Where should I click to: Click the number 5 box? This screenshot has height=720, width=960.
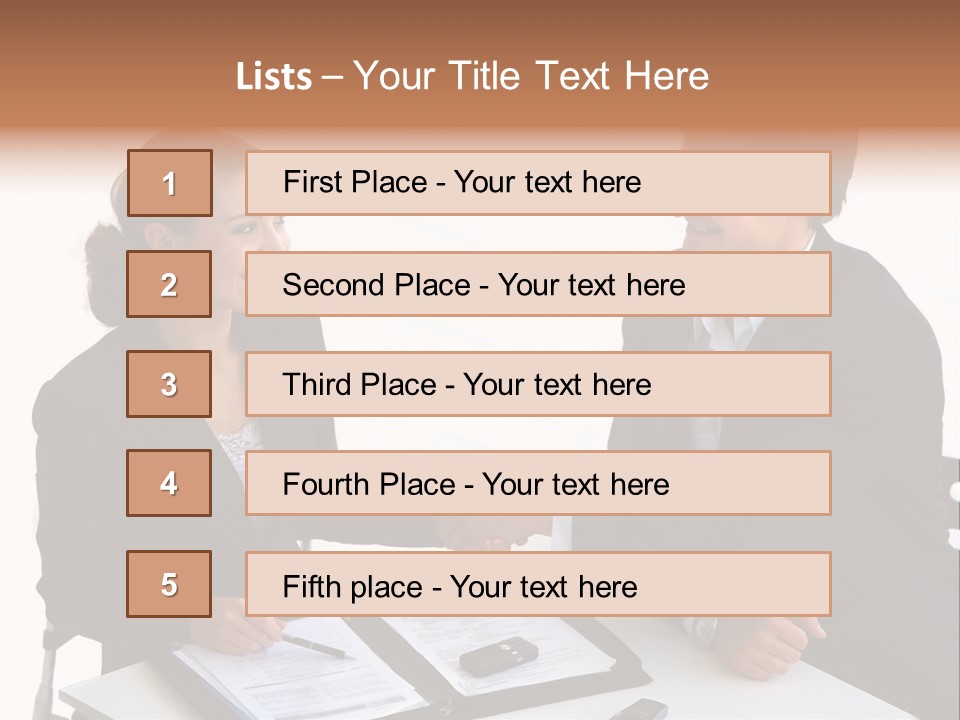pyautogui.click(x=169, y=584)
